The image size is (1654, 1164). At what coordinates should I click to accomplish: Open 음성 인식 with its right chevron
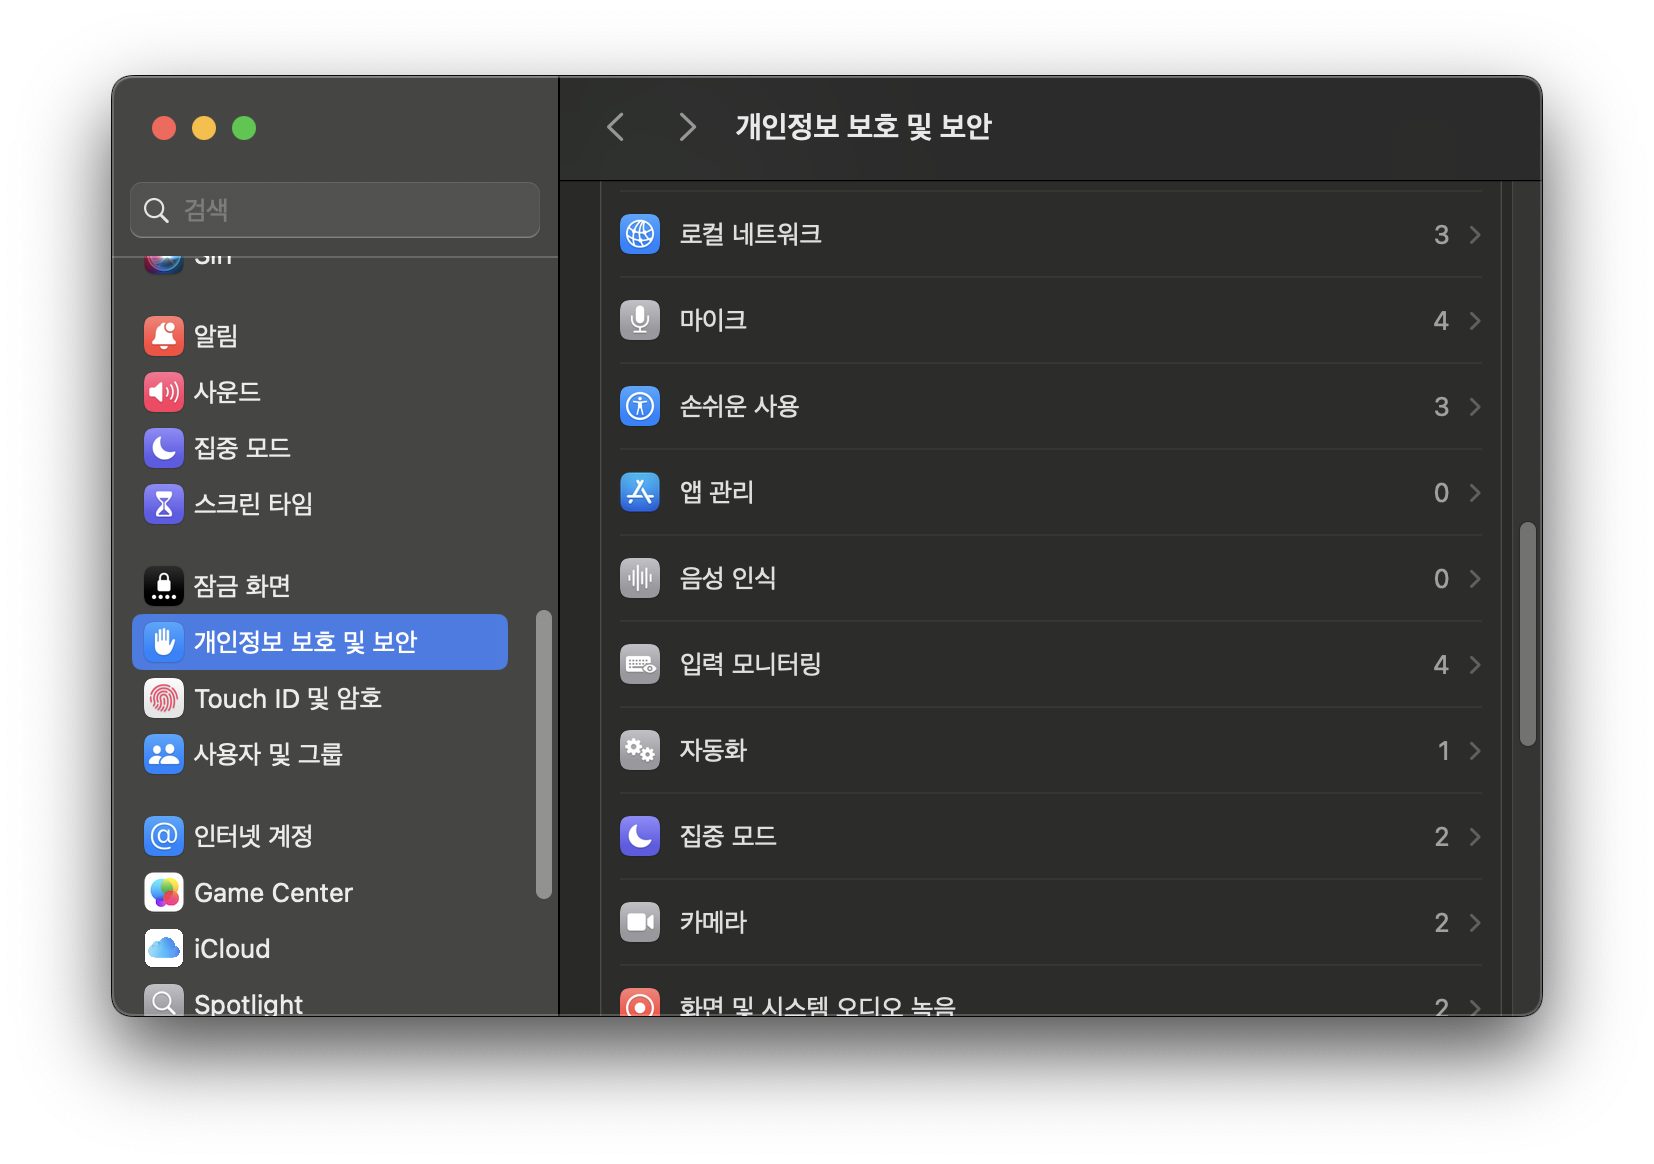coord(1475,578)
